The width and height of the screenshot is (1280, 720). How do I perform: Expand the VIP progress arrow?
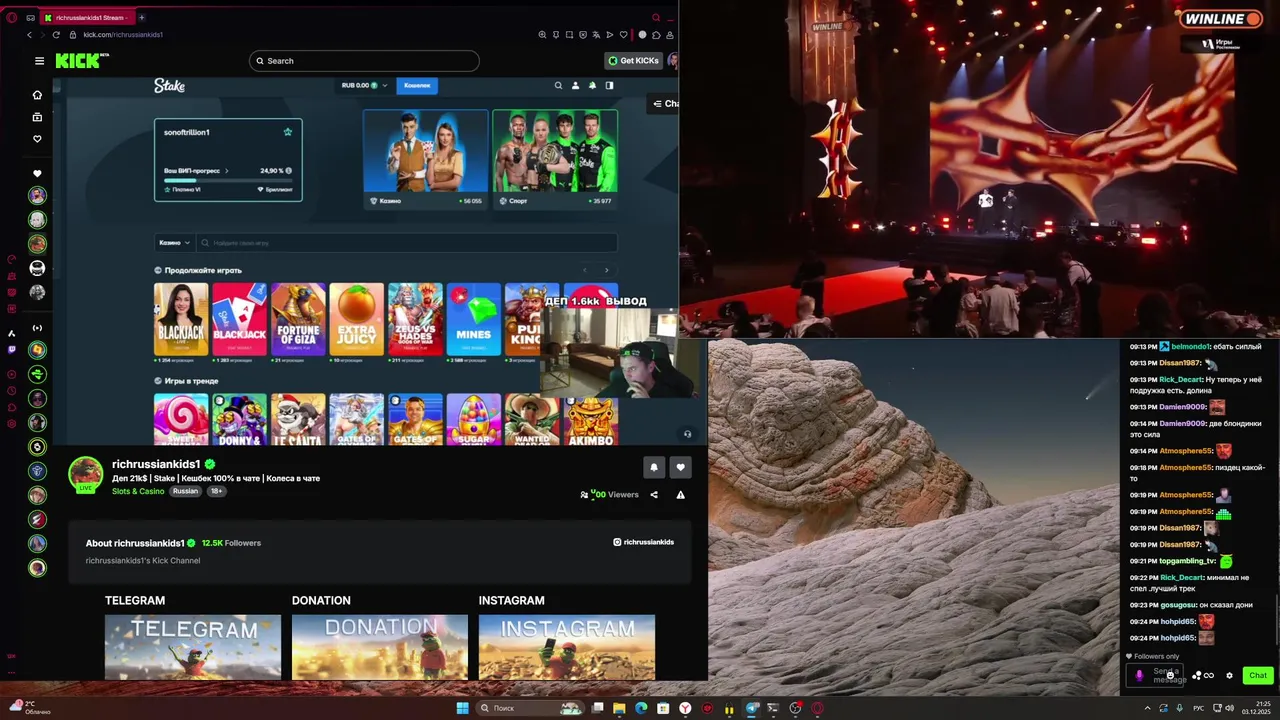coord(226,171)
